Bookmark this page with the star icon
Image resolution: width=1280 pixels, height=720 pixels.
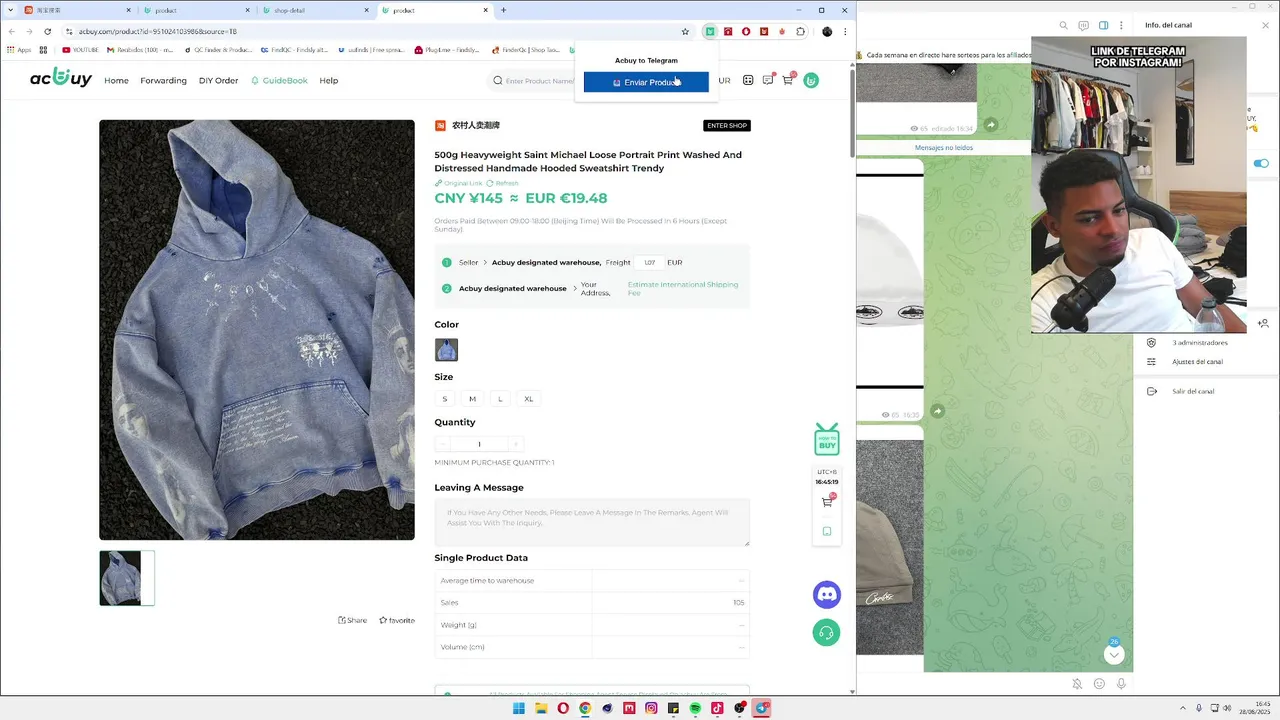(x=685, y=32)
